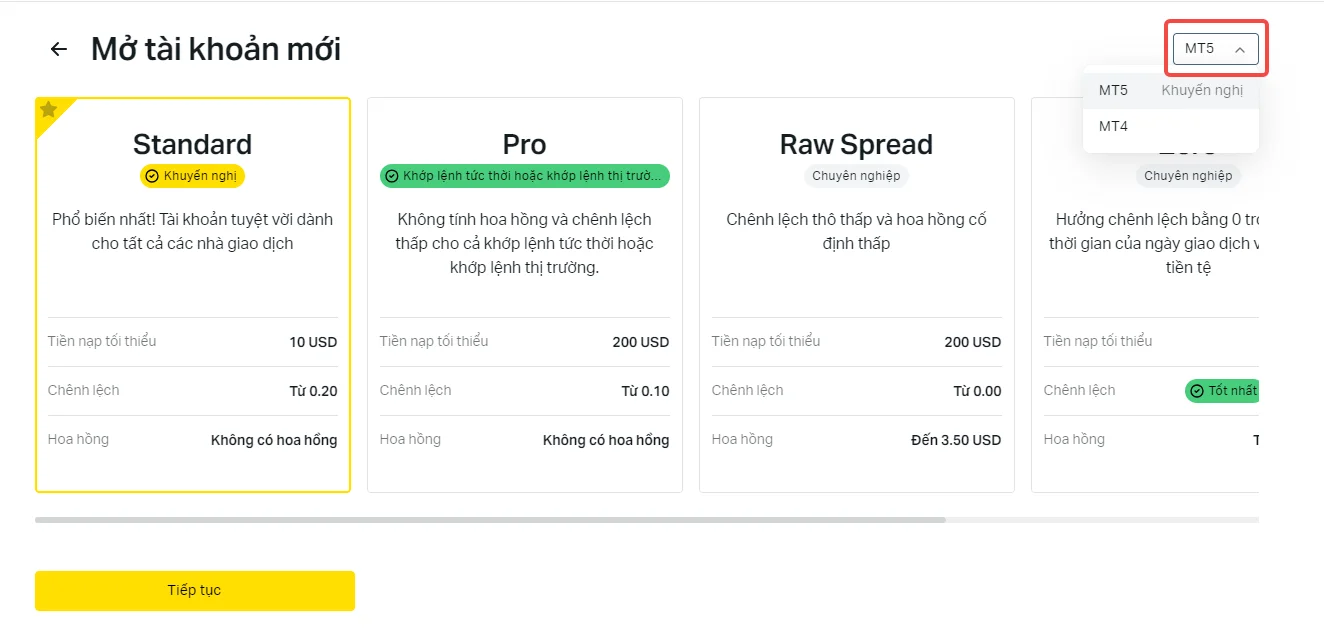Click the star icon on Standard card

48,109
